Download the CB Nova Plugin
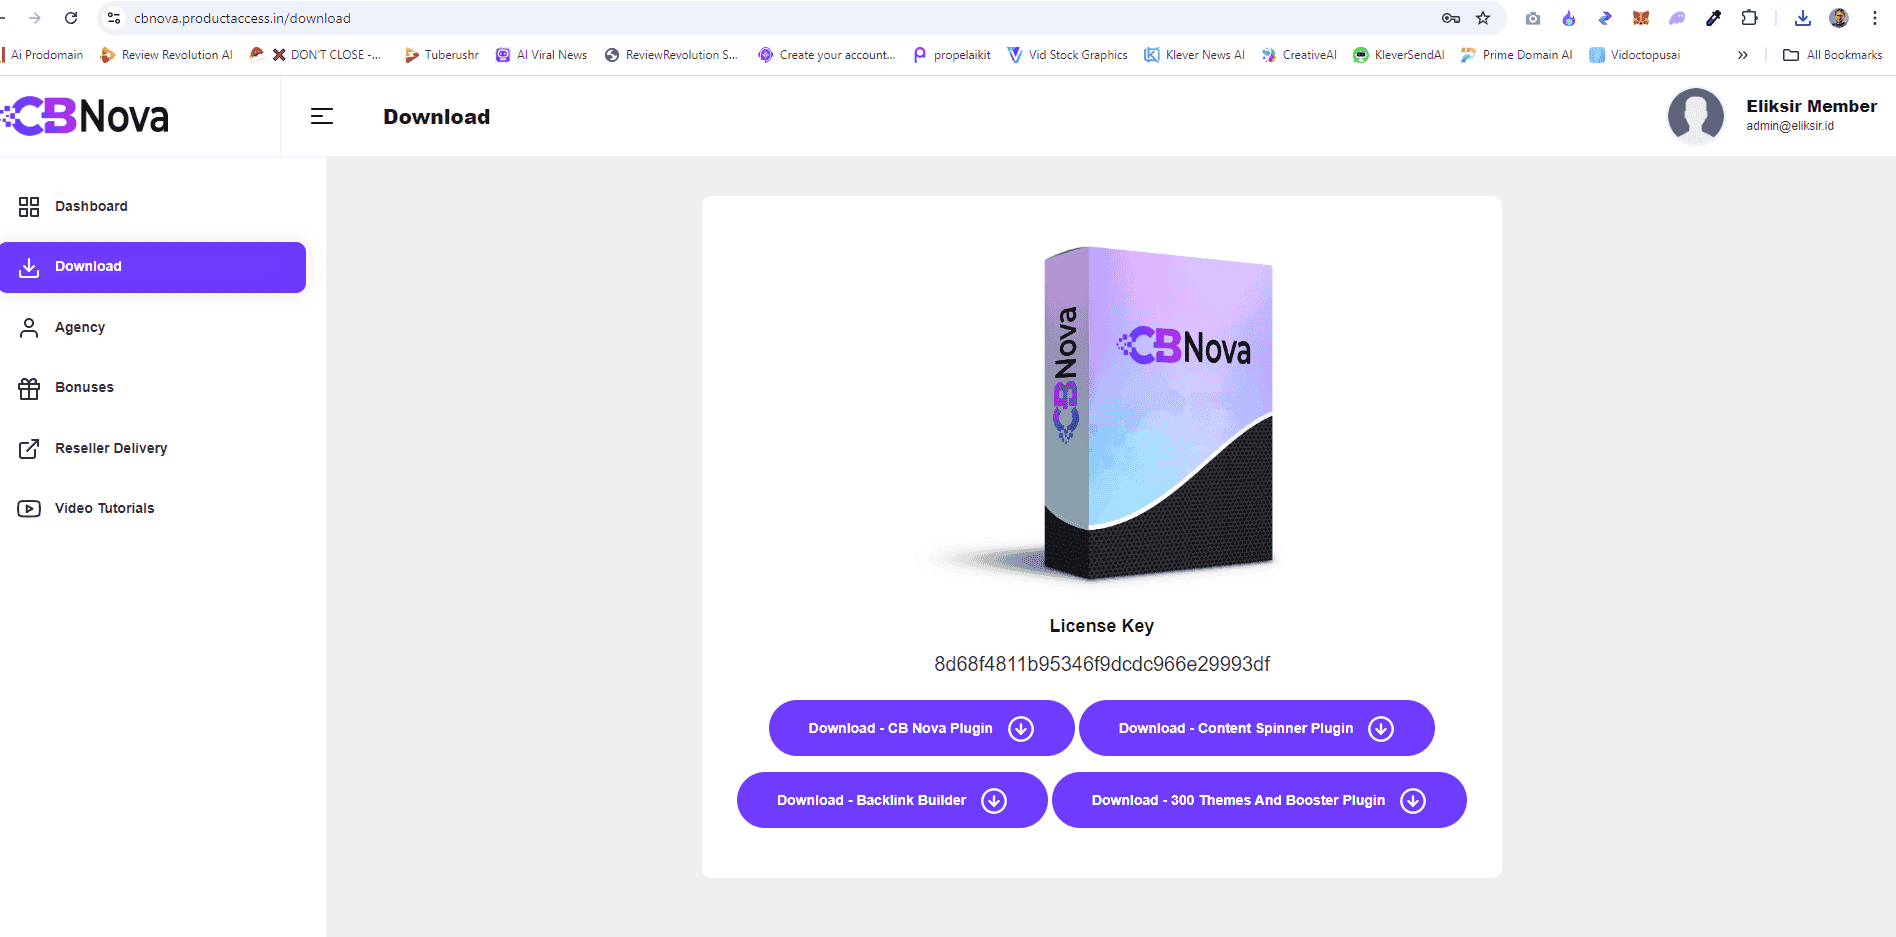 pos(921,728)
